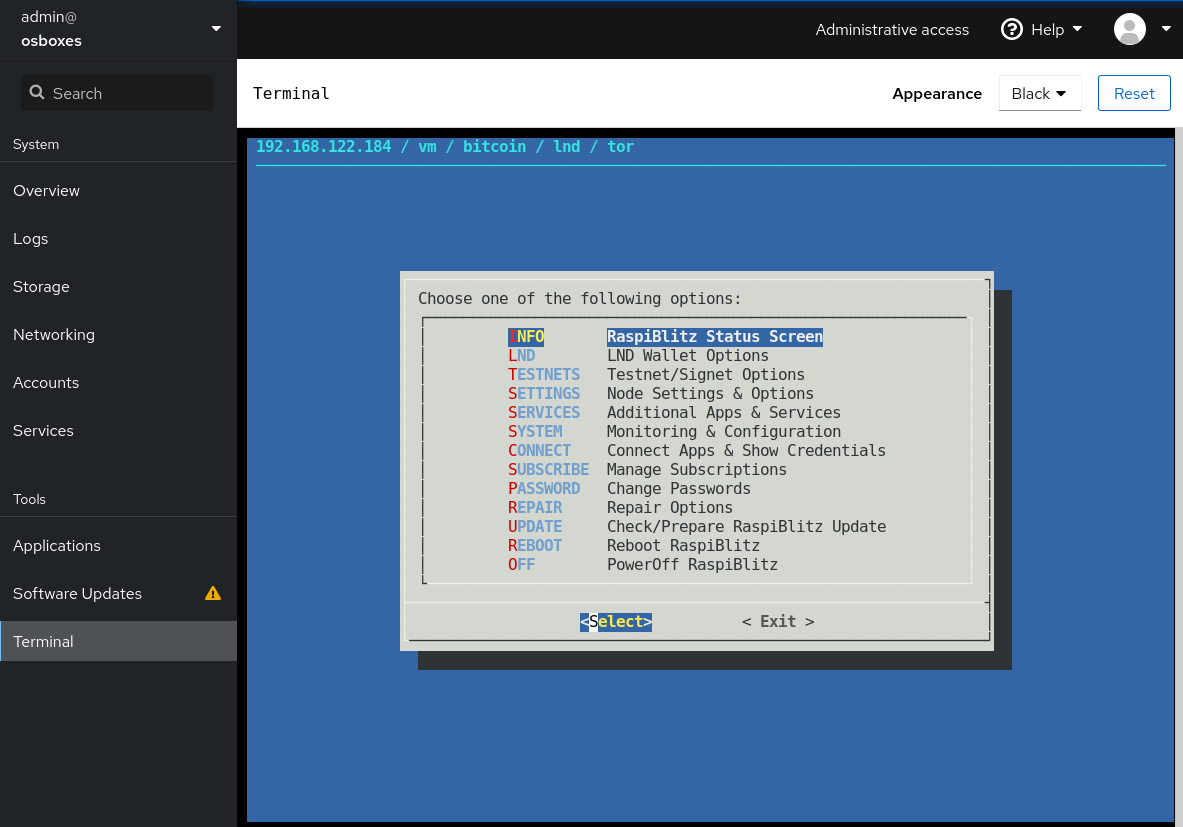Click the Appearance label
Screen dimensions: 1183x827
(937, 94)
